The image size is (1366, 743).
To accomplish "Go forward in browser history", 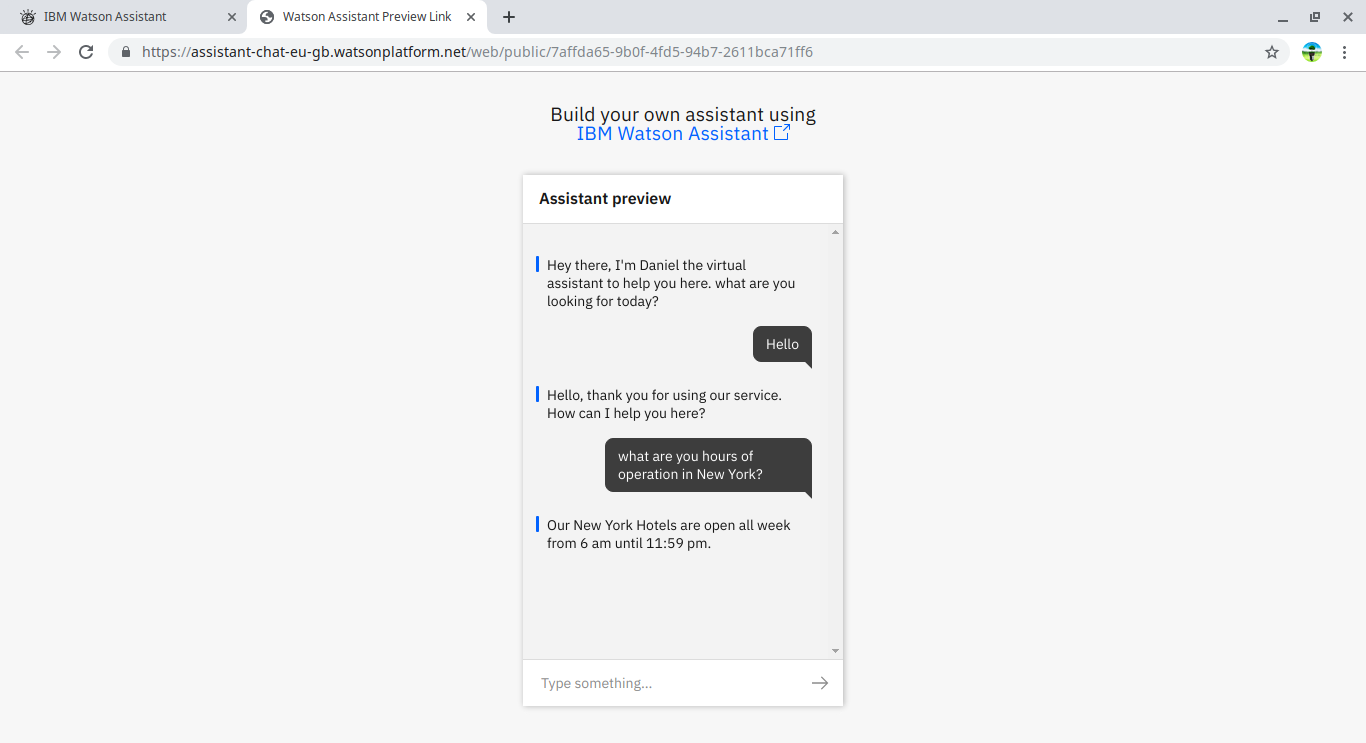I will (54, 52).
